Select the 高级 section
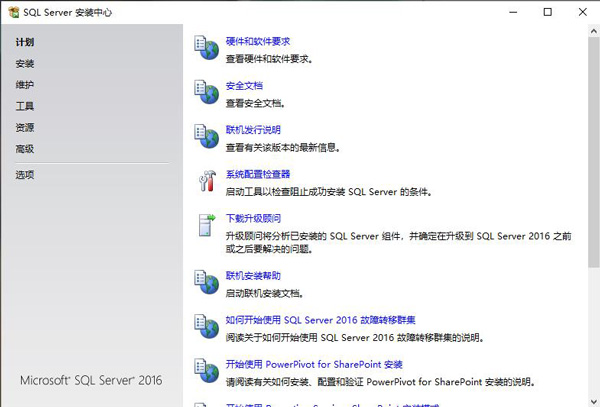This screenshot has height=407, width=600. pos(25,148)
